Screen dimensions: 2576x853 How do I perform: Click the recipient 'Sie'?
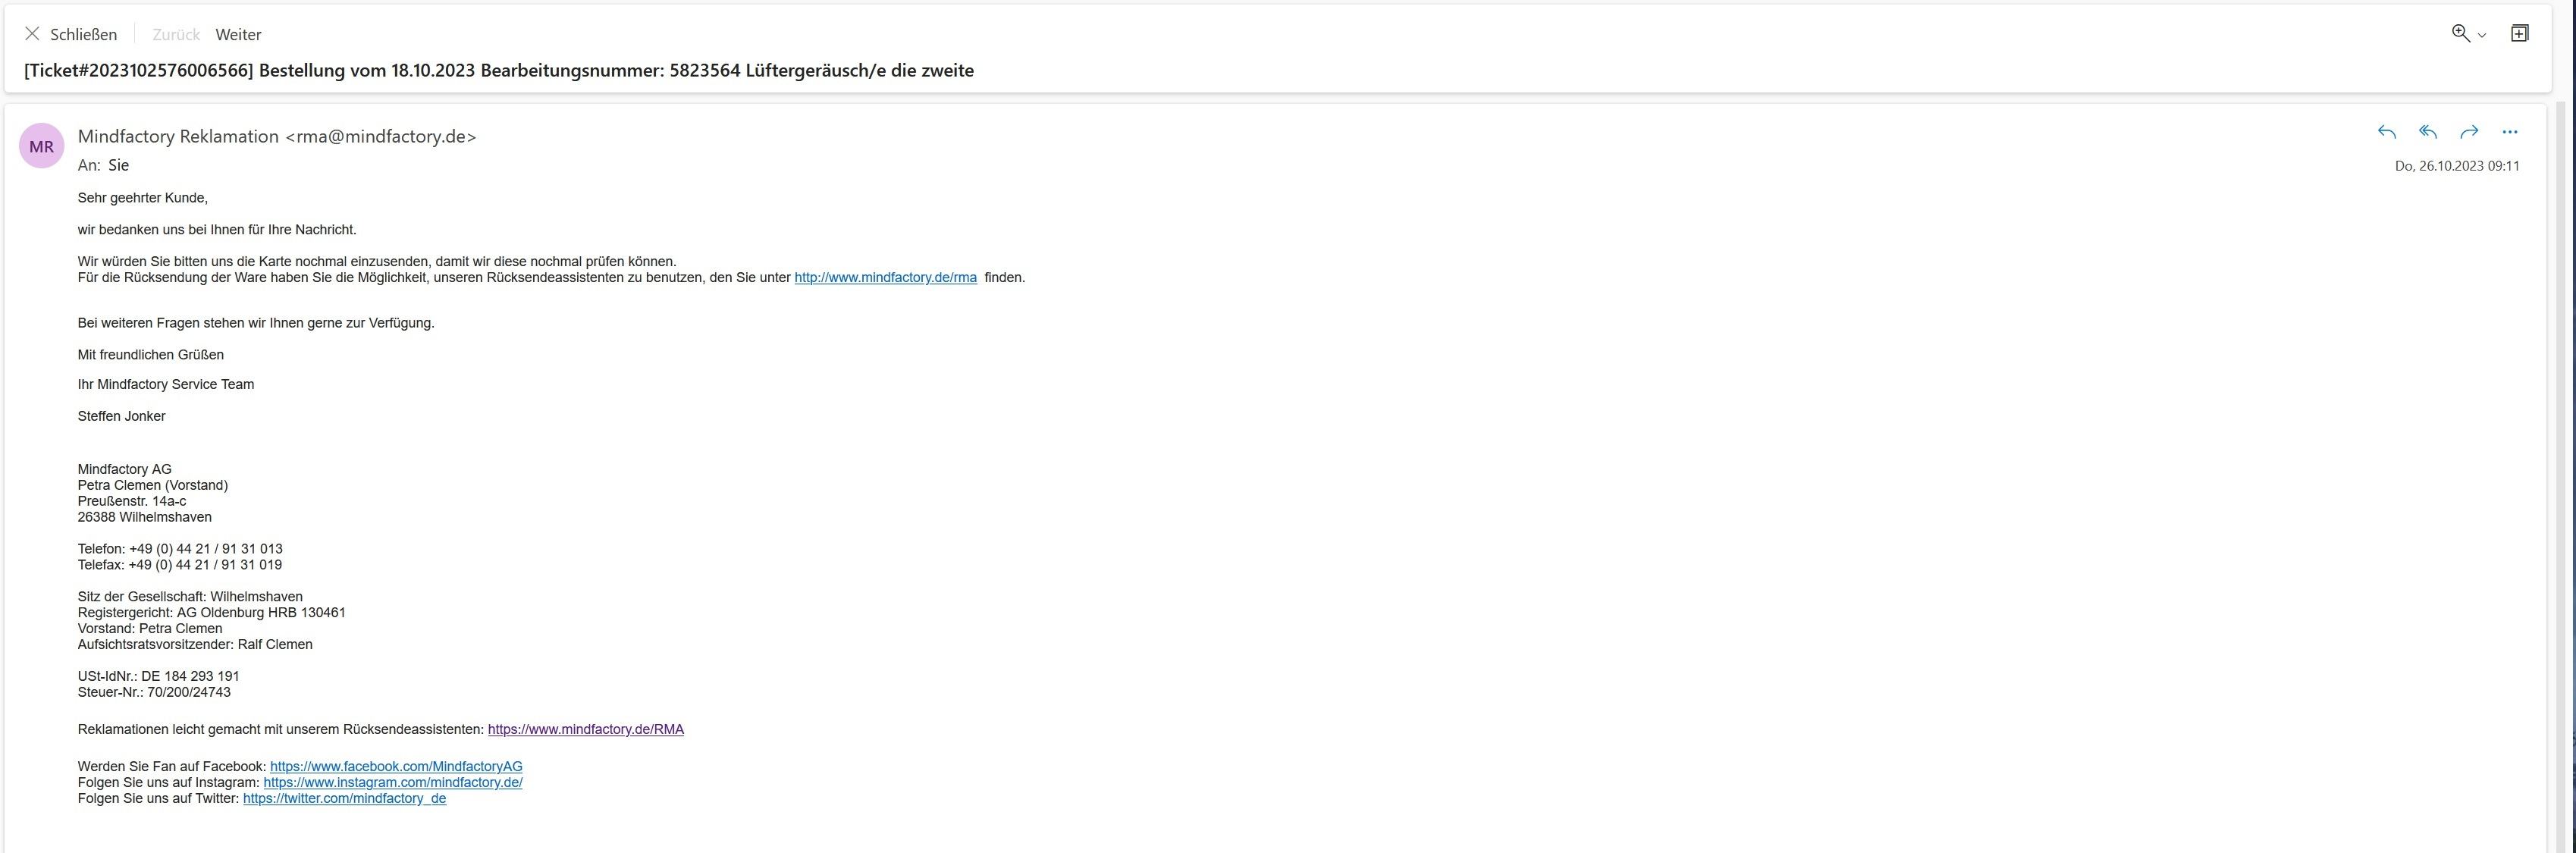[118, 165]
